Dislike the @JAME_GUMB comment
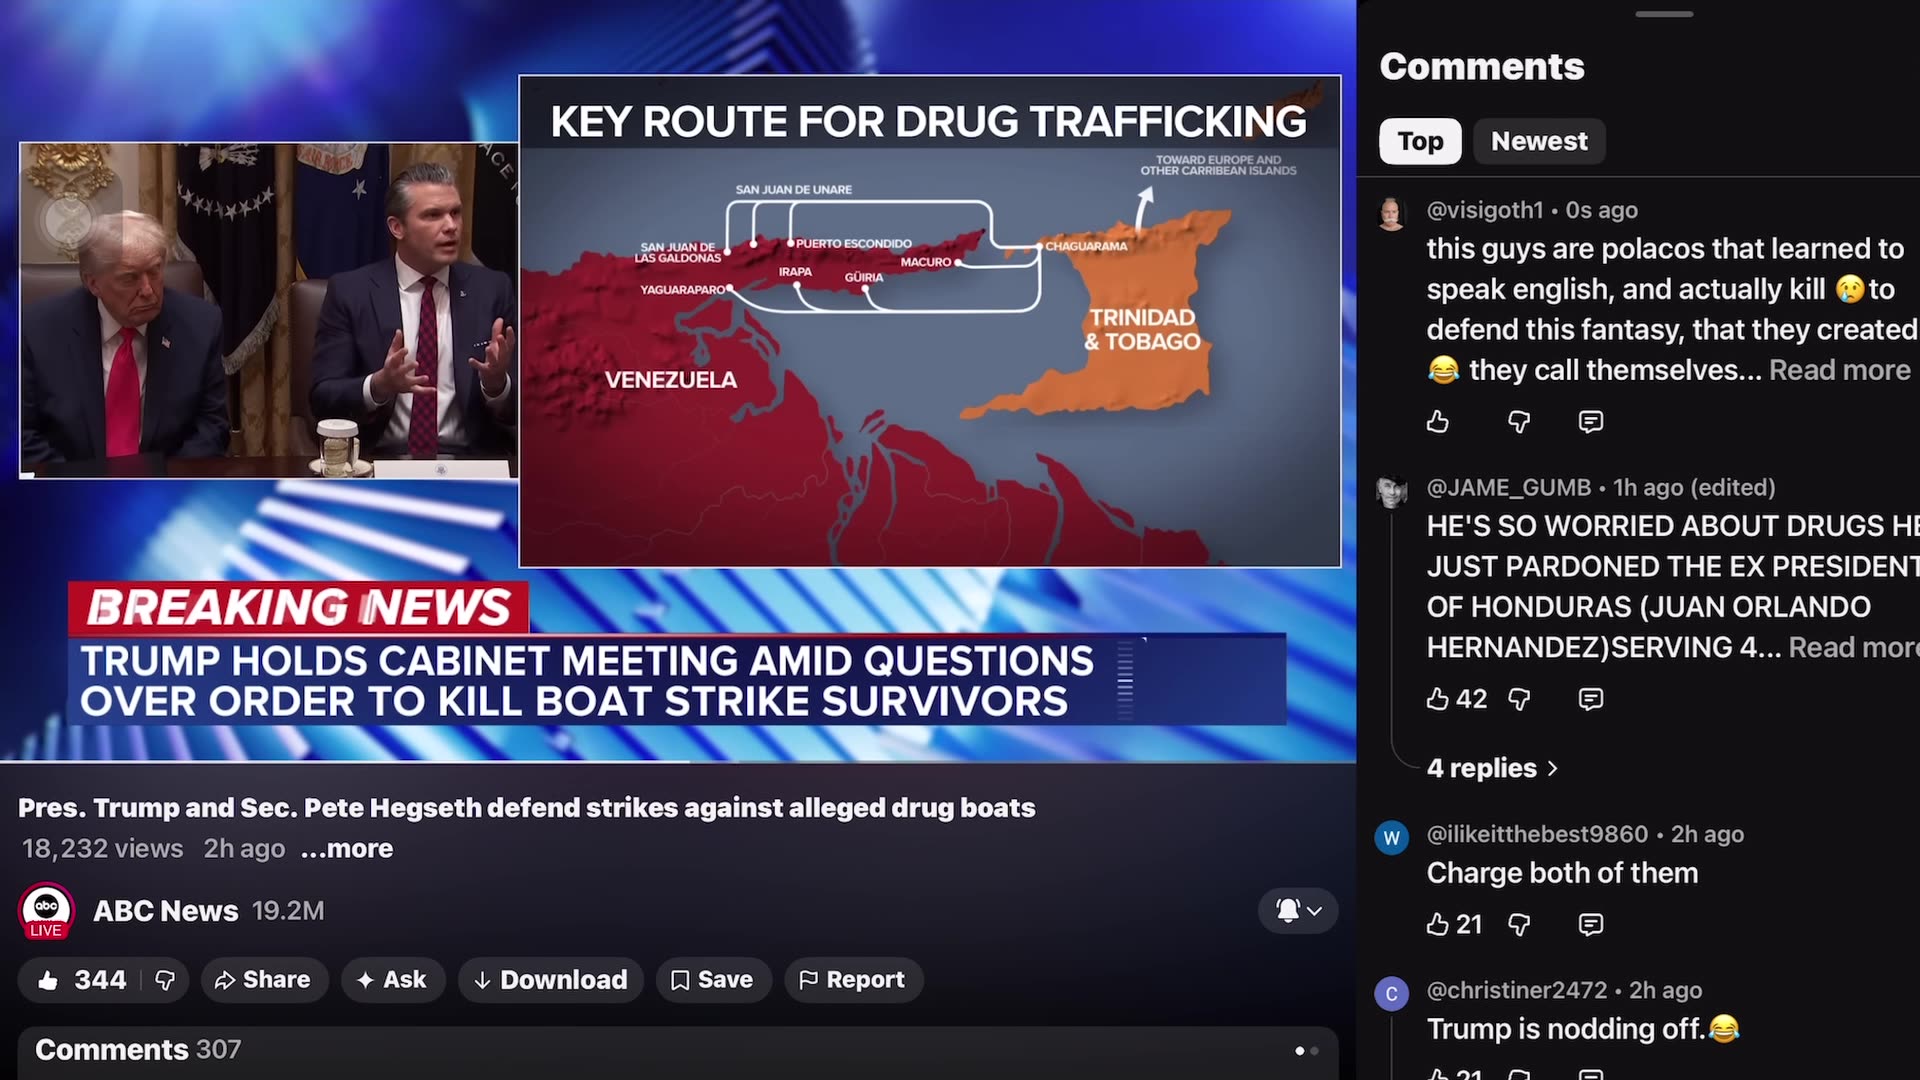1920x1080 pixels. click(1519, 699)
